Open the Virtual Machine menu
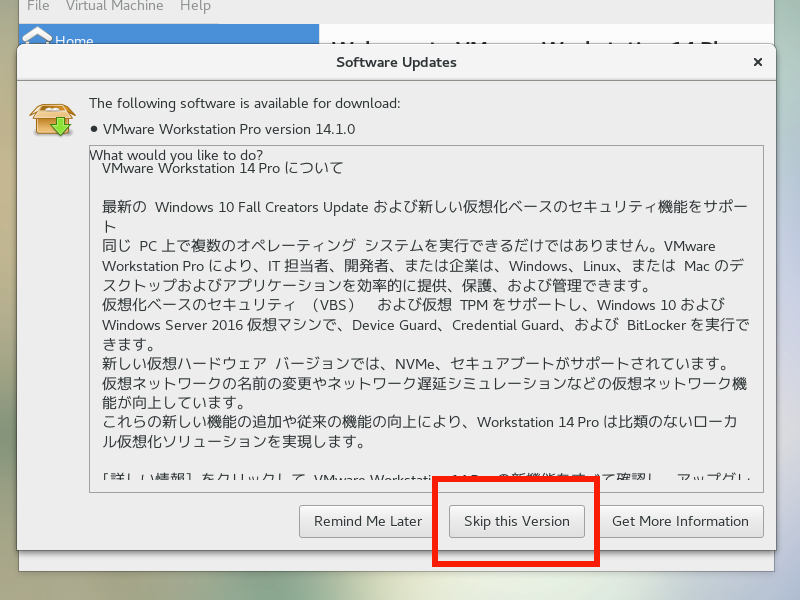This screenshot has width=800, height=600. pos(113,6)
